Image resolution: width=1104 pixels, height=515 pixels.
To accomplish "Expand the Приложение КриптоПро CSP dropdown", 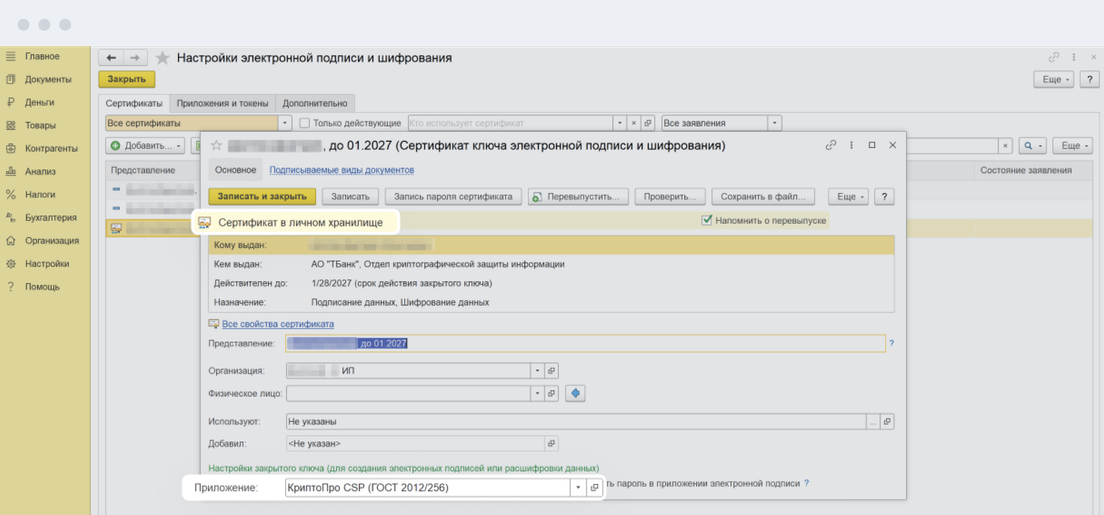I will pos(577,487).
